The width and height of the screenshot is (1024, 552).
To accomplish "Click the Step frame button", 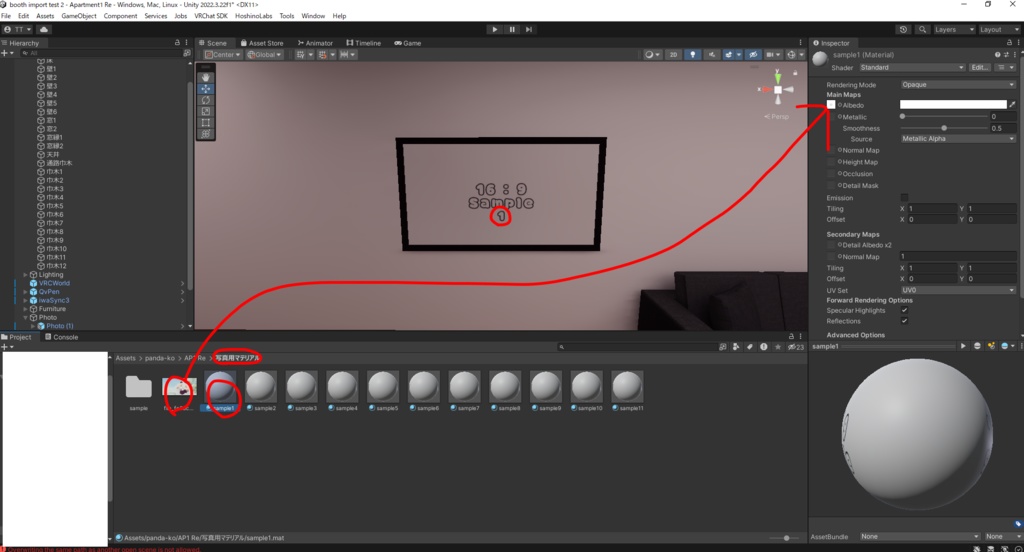I will 529,29.
